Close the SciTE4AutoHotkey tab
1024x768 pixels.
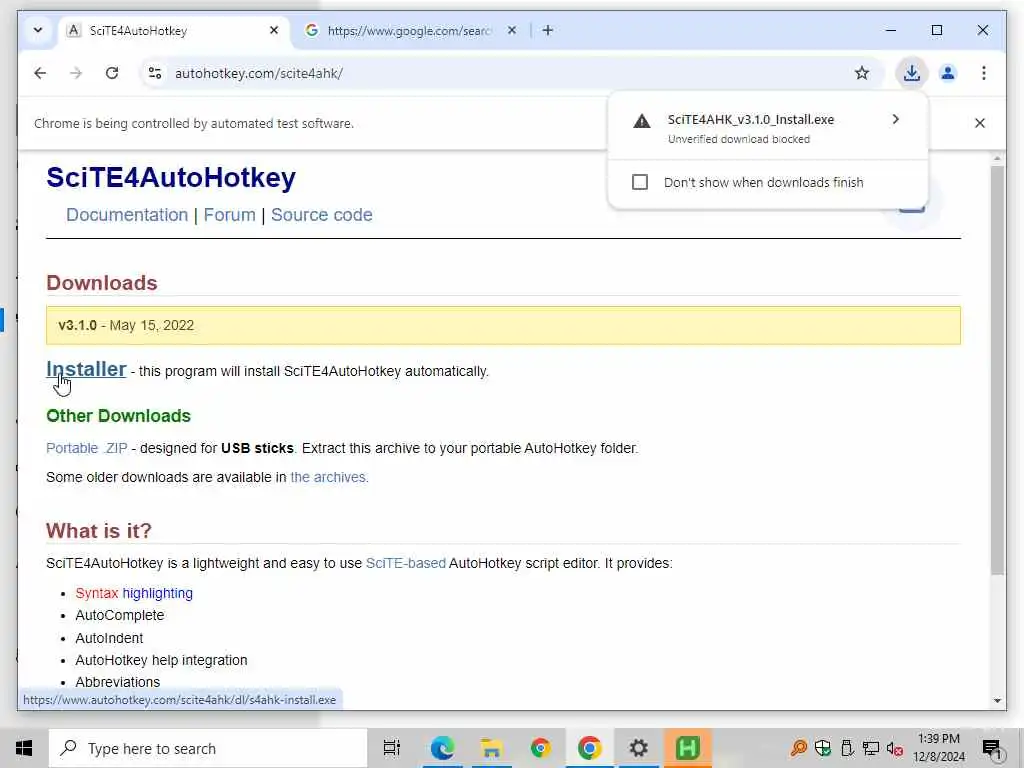point(274,30)
